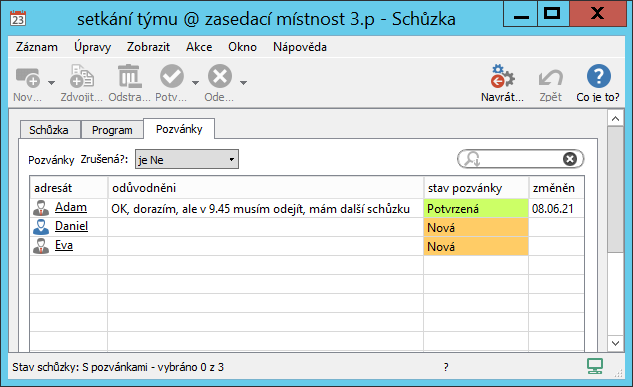The image size is (633, 387).
Task: Open the Akce menu
Action: [x=199, y=47]
